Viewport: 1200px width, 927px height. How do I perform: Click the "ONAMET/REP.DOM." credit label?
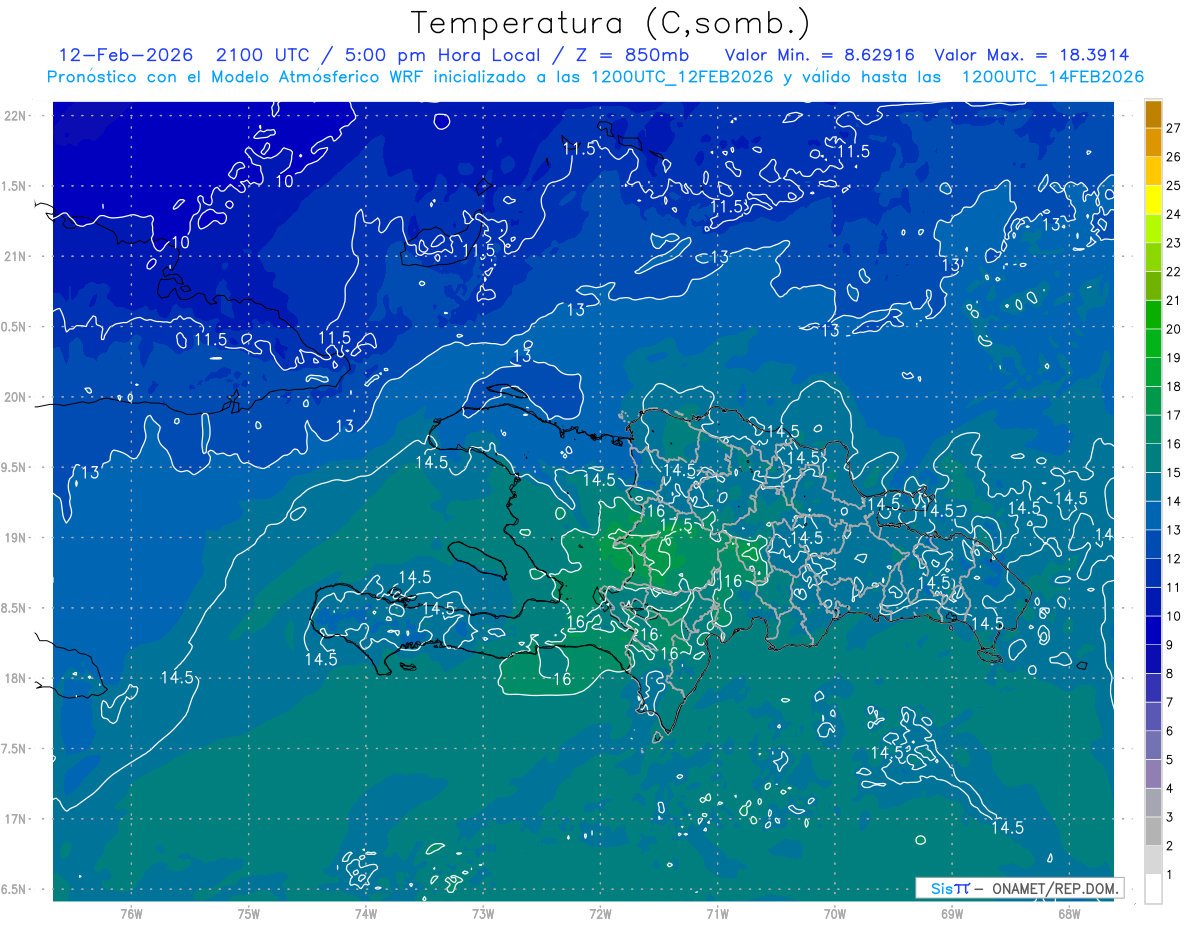pyautogui.click(x=1055, y=888)
